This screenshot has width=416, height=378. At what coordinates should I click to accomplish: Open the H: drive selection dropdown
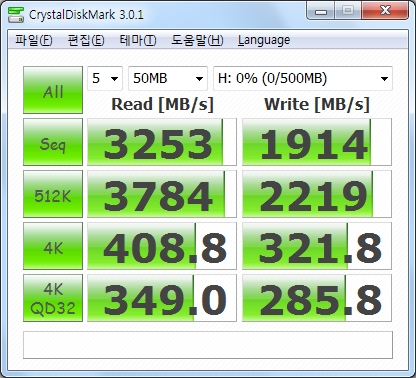(x=303, y=78)
